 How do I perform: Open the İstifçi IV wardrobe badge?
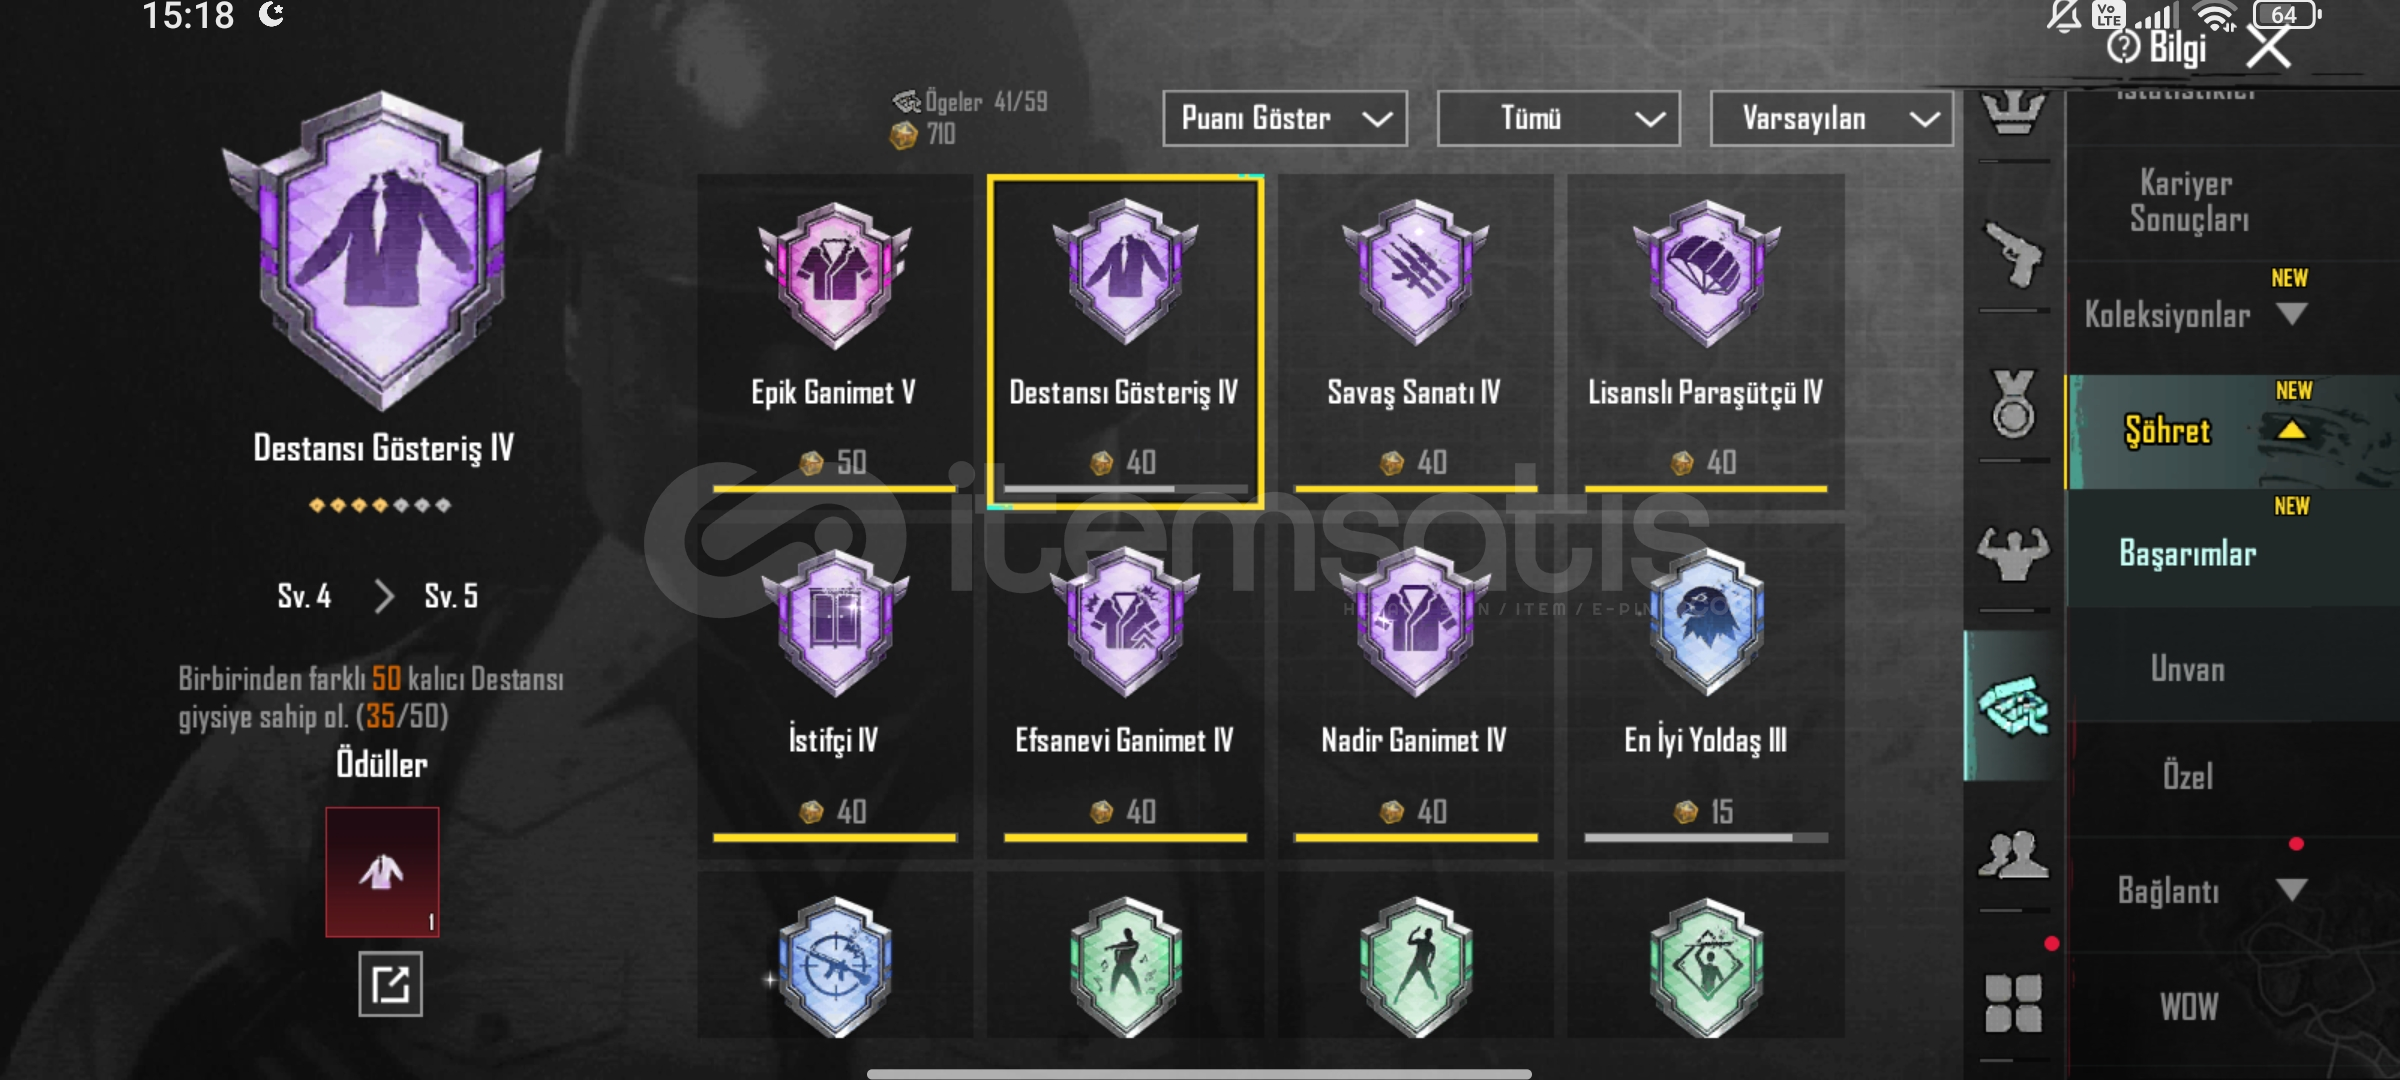tap(834, 690)
